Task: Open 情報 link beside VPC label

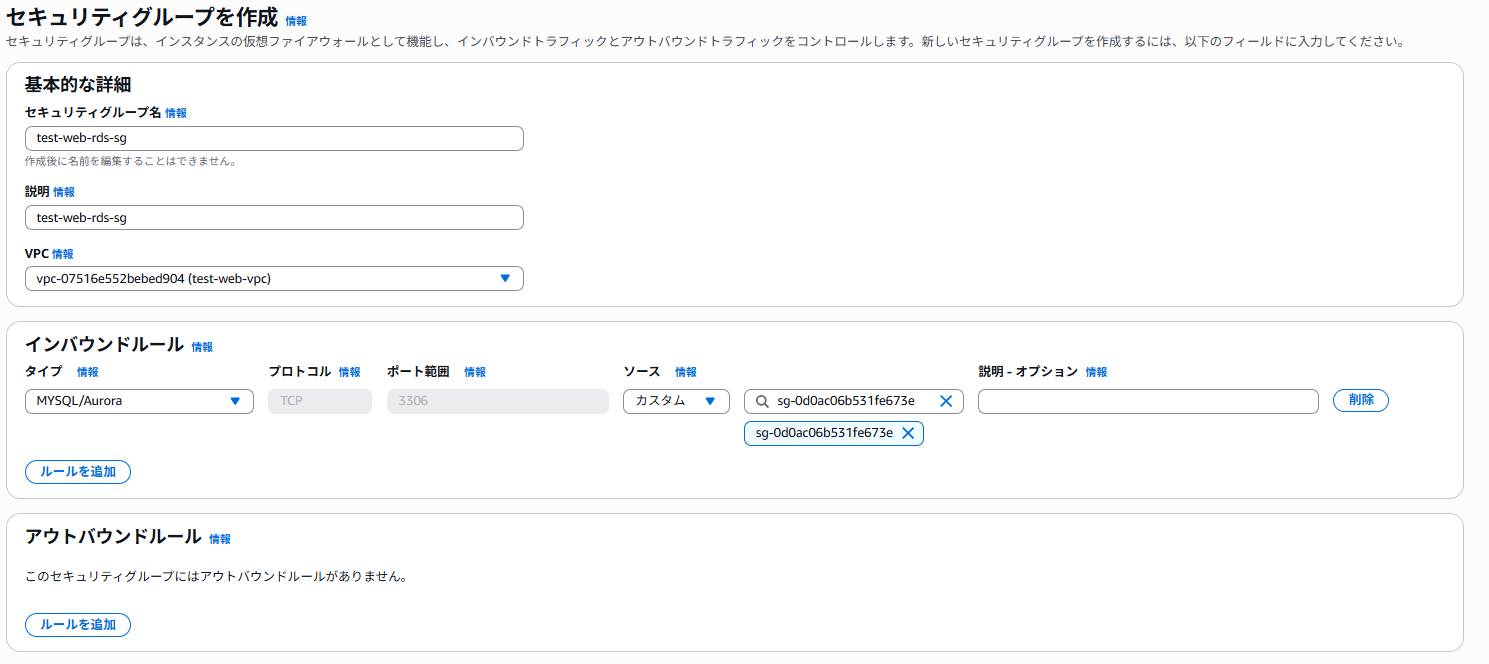Action: (63, 255)
